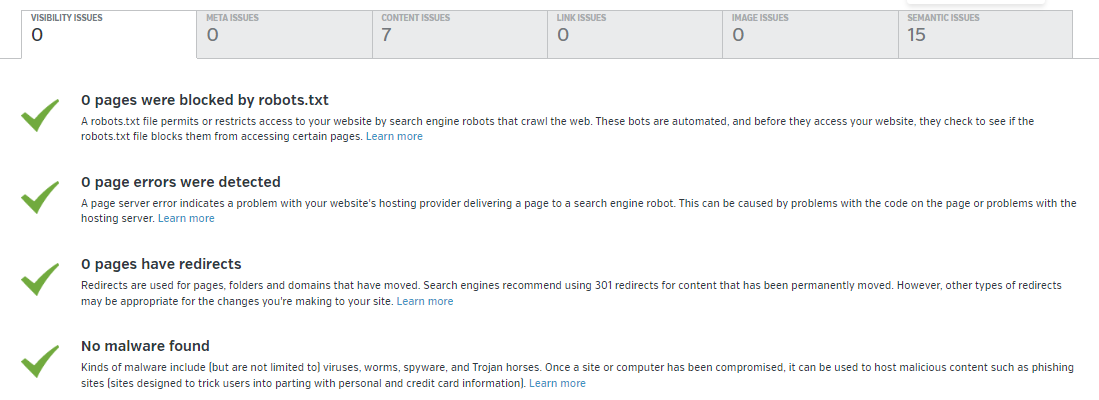Click the malware green checkmark icon
This screenshot has width=1099, height=400.
coord(41,361)
